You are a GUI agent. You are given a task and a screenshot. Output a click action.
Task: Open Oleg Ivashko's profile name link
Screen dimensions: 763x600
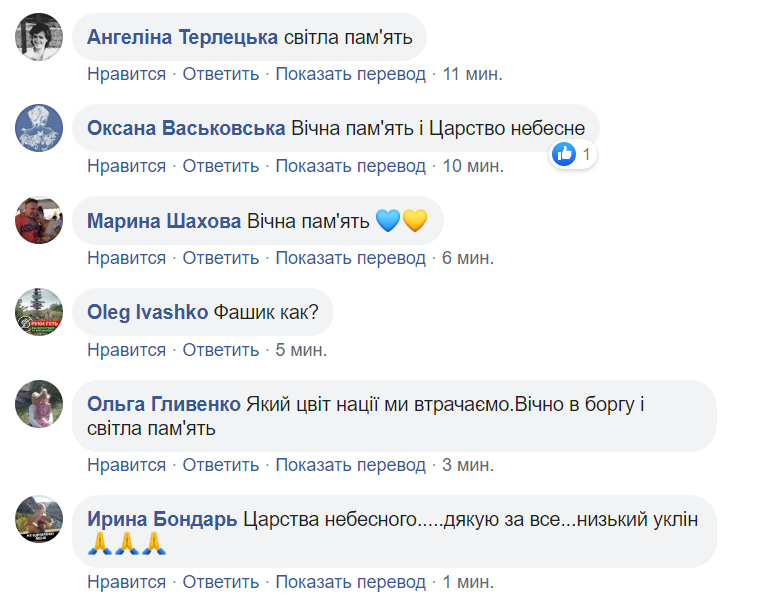click(149, 313)
